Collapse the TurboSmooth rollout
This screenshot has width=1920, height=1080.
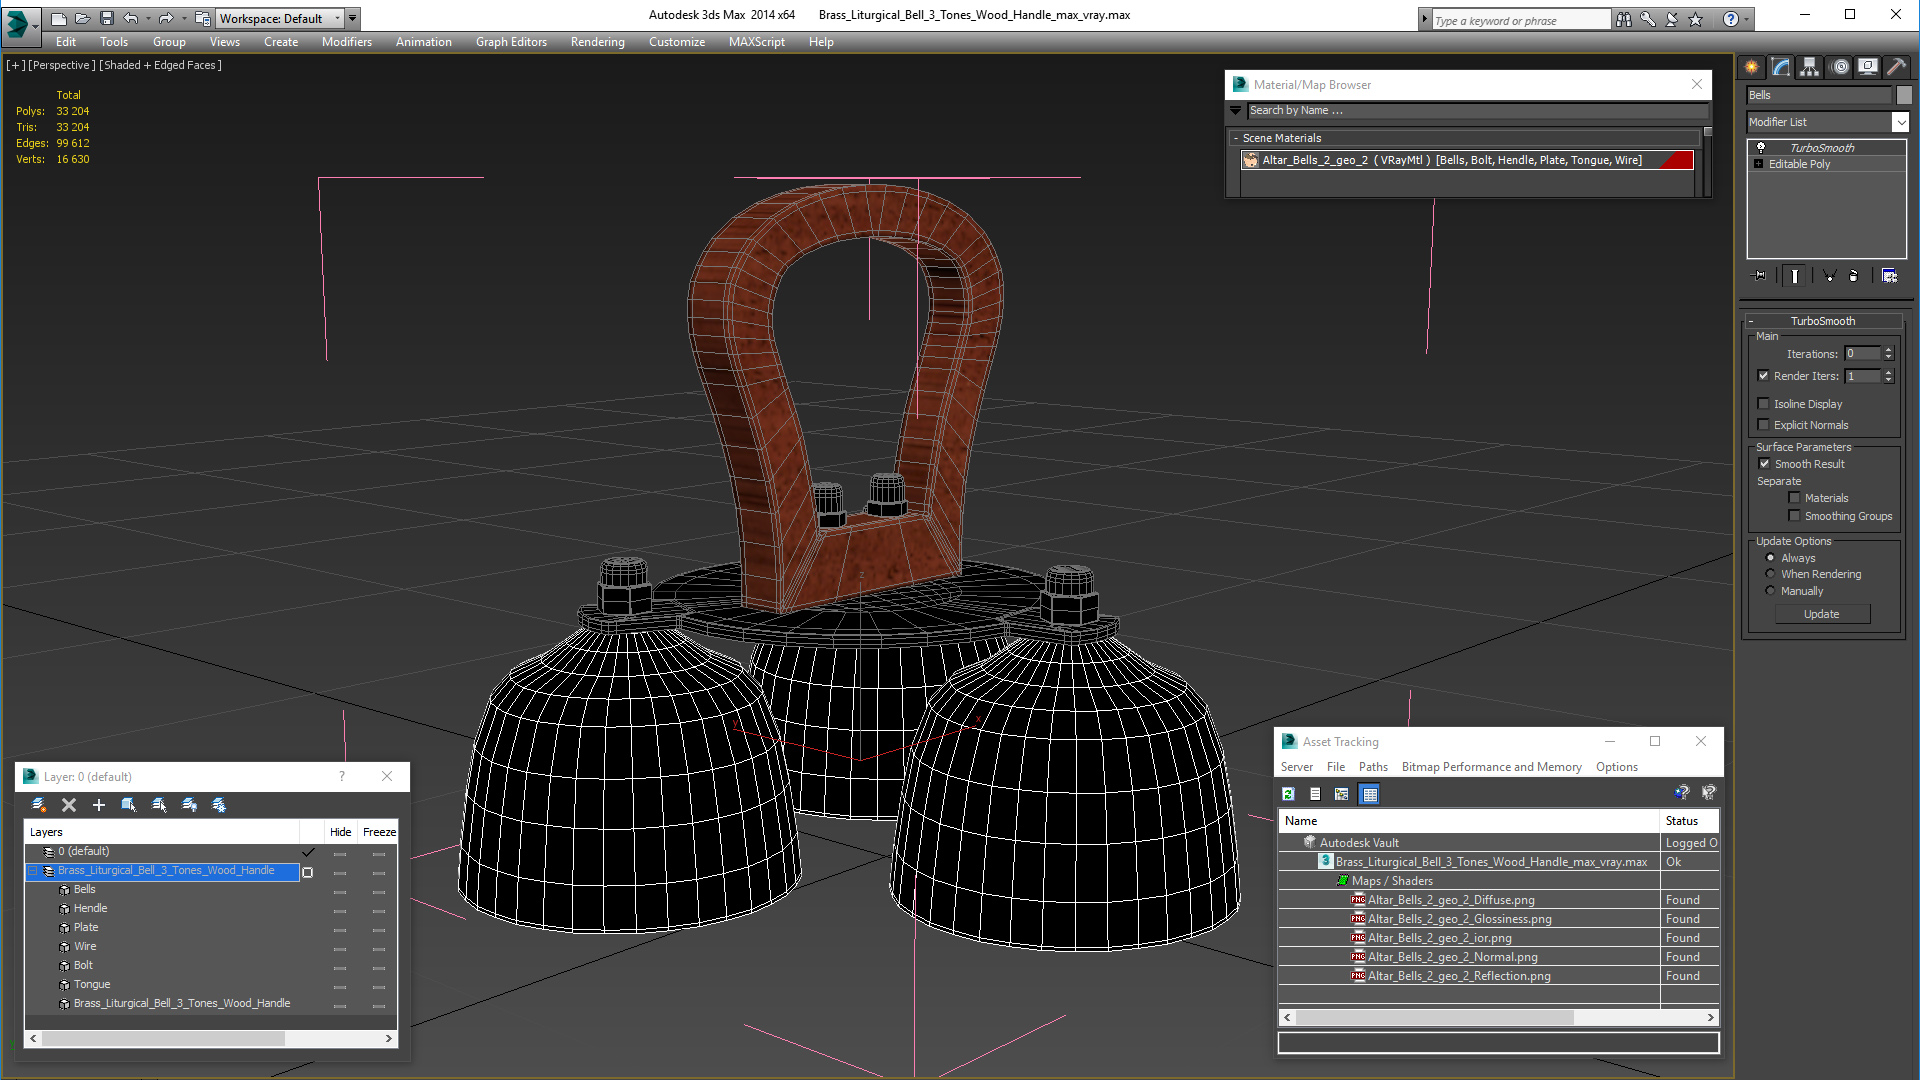coord(1752,321)
